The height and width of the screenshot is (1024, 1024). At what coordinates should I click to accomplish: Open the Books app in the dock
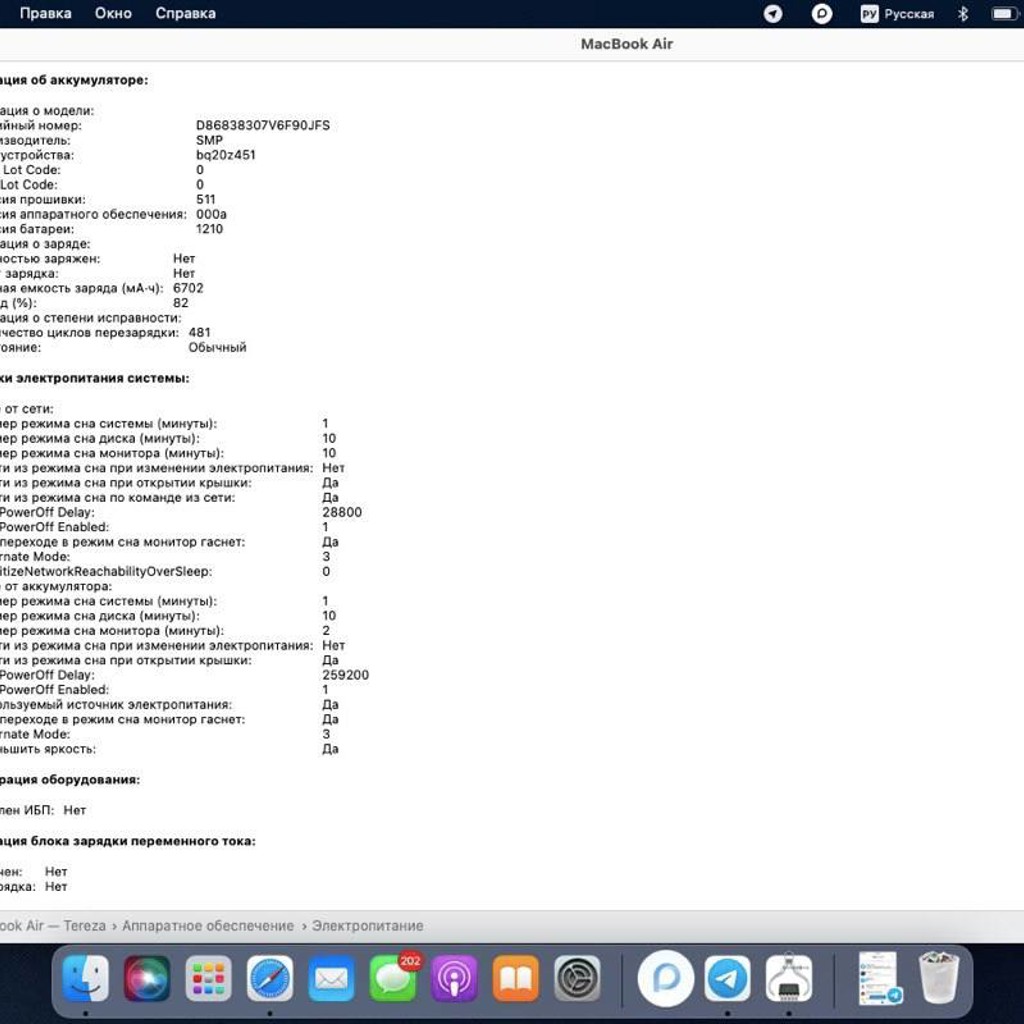click(516, 978)
